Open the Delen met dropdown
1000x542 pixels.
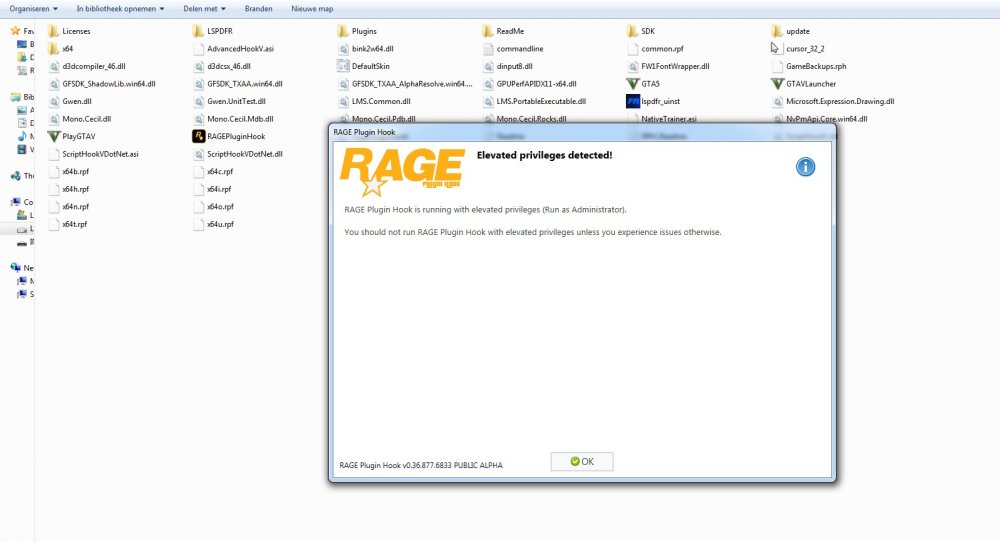[204, 9]
